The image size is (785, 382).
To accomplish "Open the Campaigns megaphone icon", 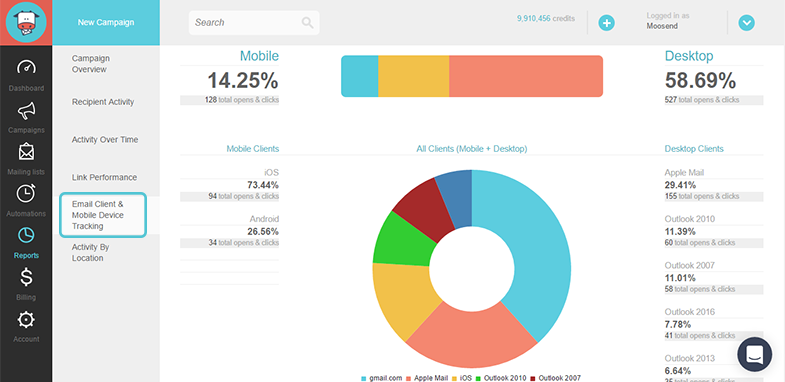I will (x=26, y=111).
